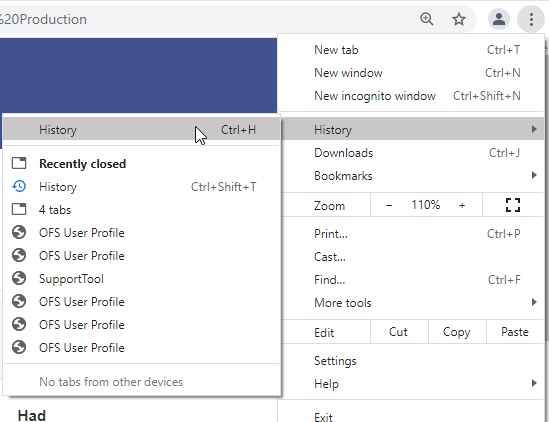
Task: Click the window icon beside 4 tabs
Action: click(19, 209)
